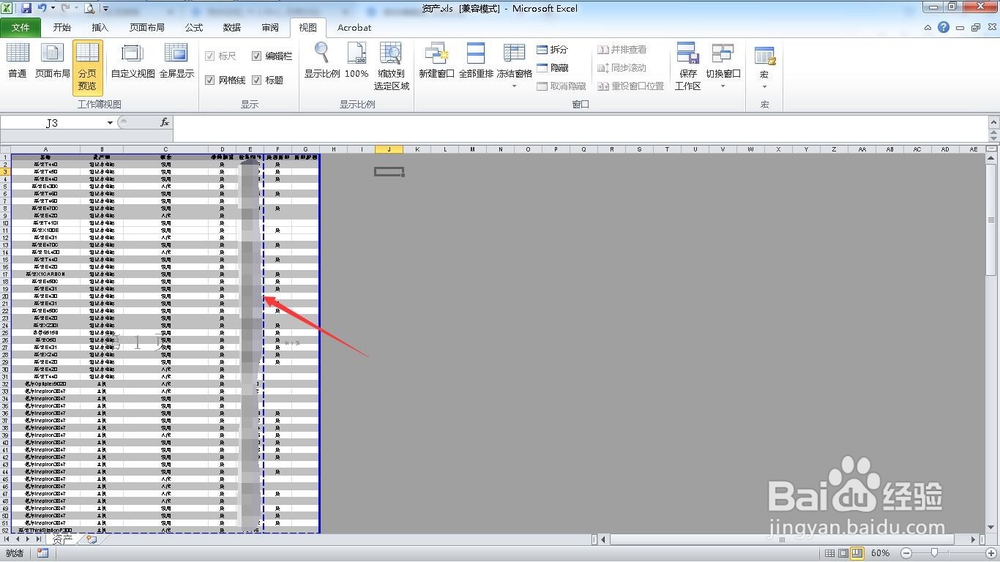Open Freeze Panes (冻结窗格) menu
1000x562 pixels.
514,65
